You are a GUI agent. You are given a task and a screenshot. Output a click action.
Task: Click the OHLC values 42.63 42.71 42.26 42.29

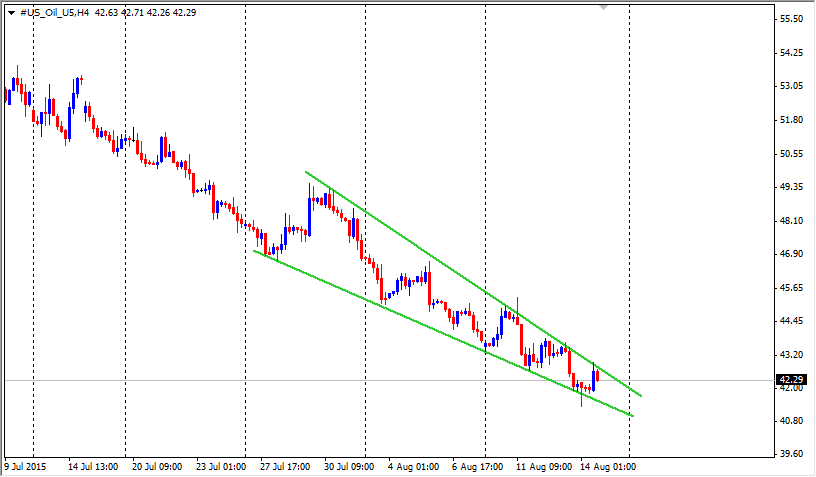pyautogui.click(x=145, y=12)
